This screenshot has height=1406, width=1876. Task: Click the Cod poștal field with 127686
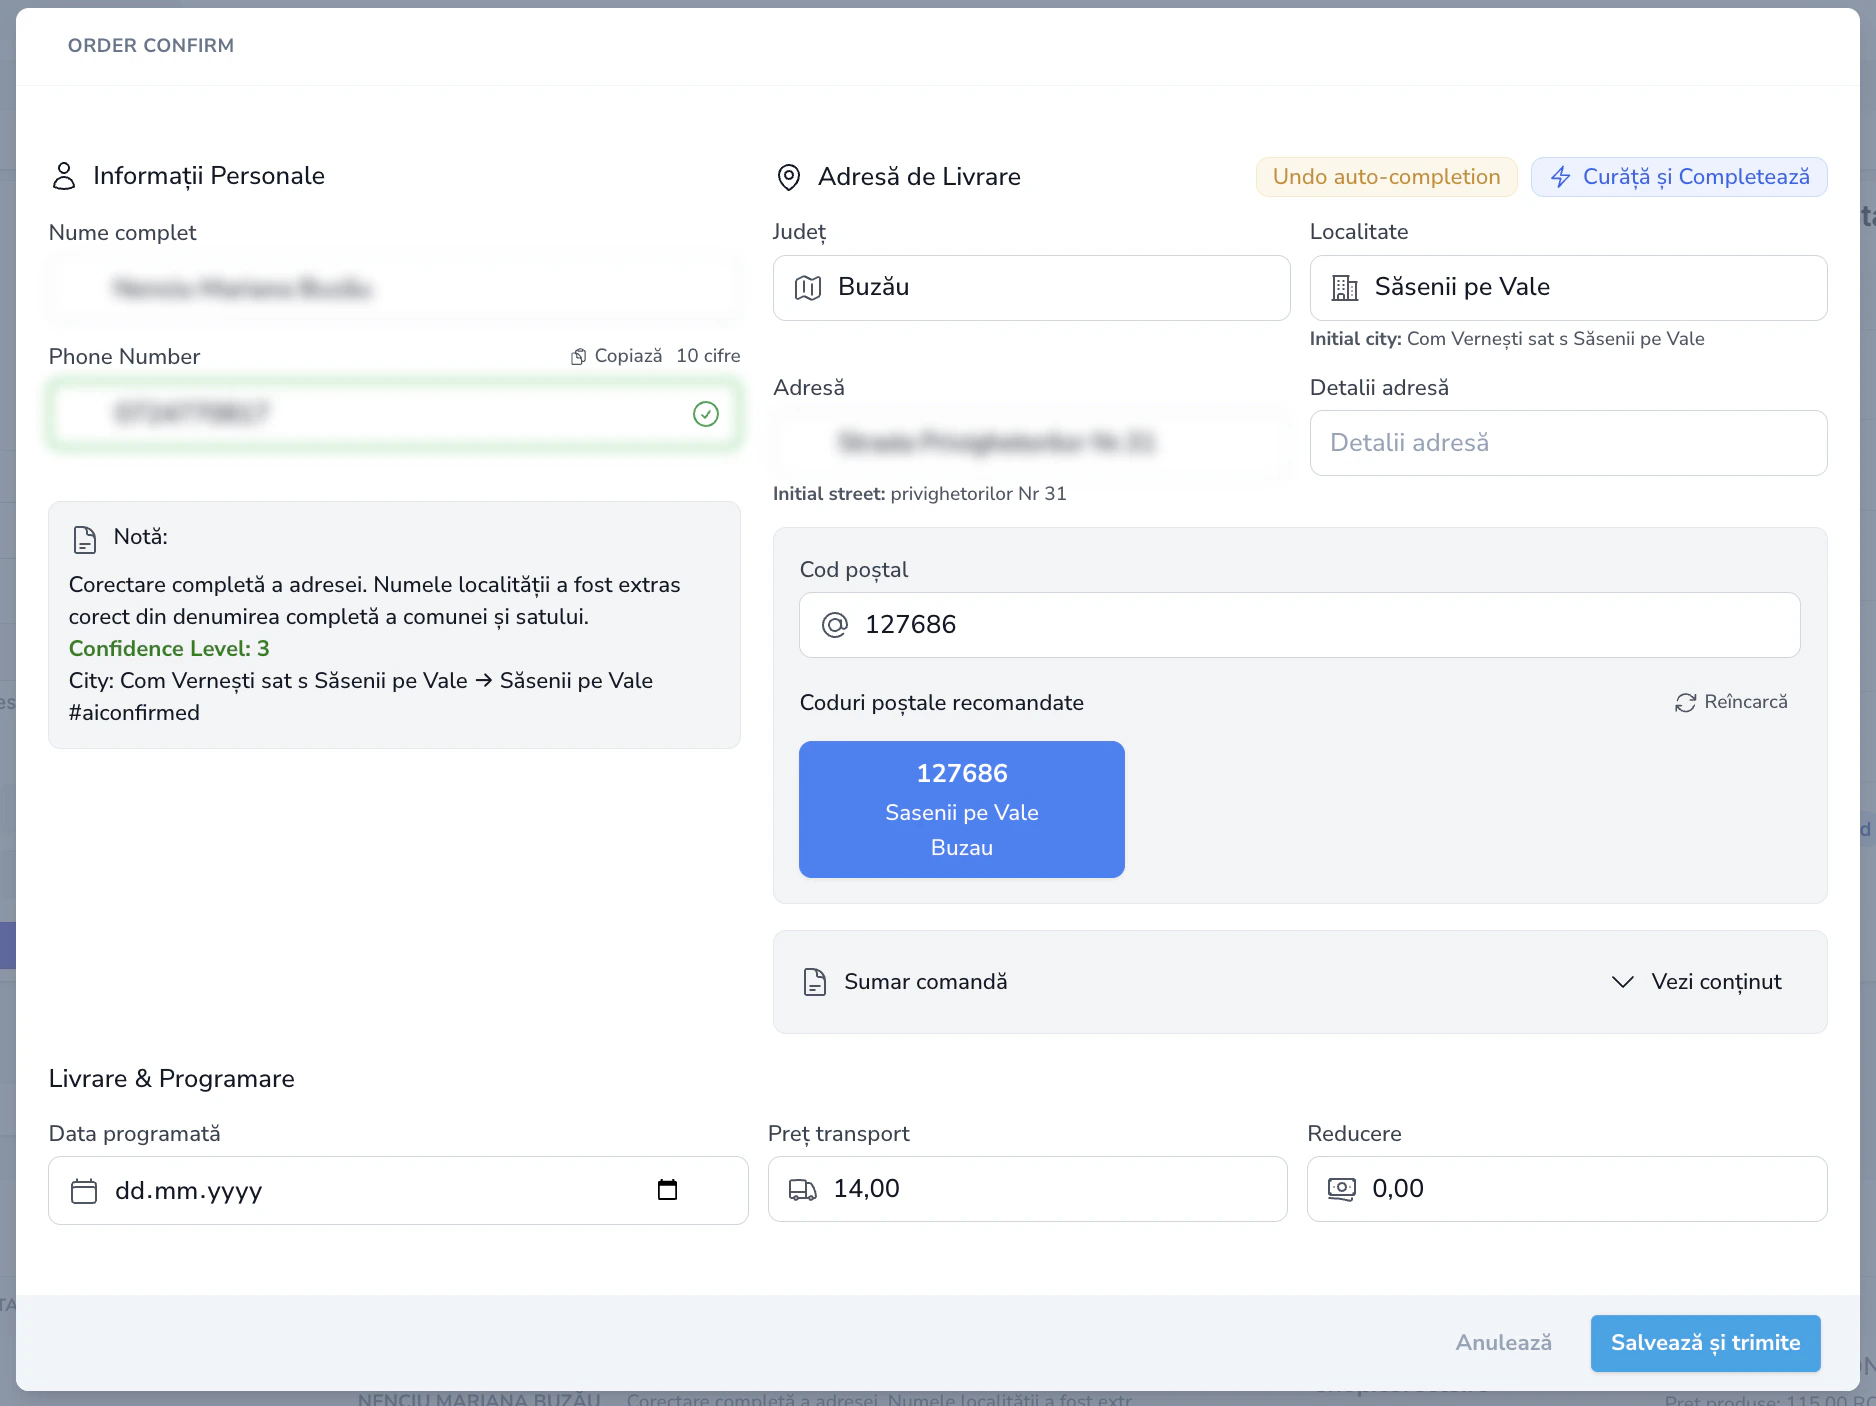1299,625
